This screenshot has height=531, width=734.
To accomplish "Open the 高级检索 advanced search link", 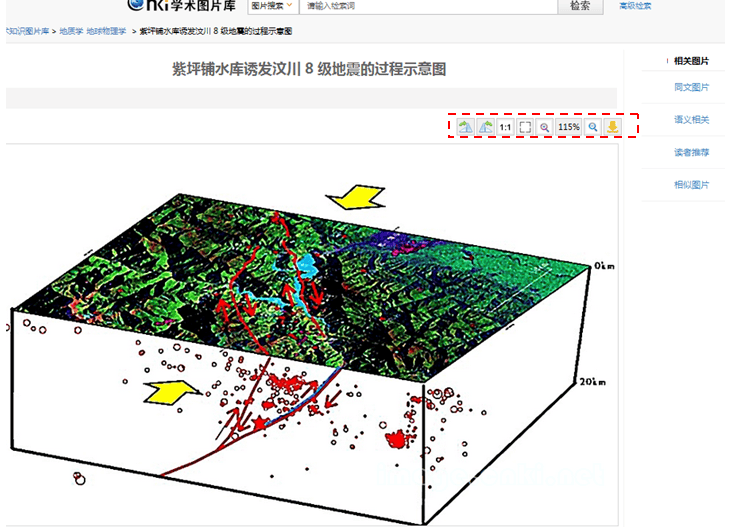I will [x=636, y=6].
